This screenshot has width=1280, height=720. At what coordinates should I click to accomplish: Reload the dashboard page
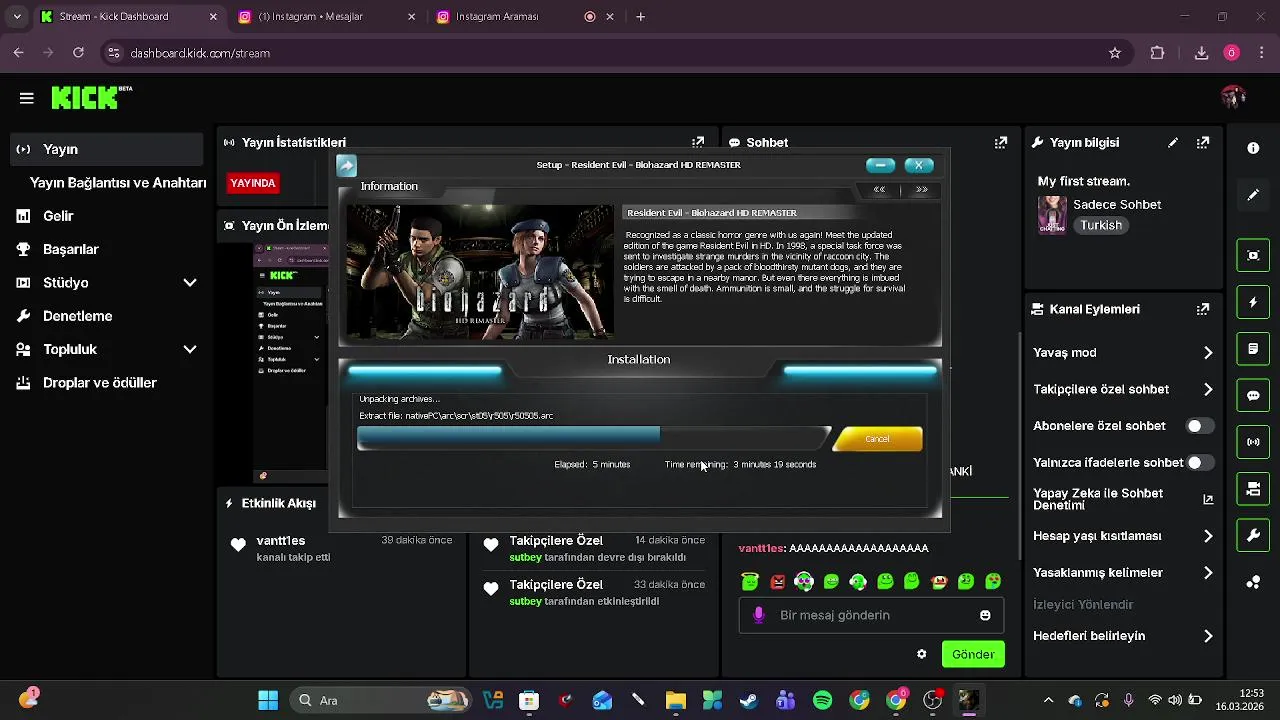(79, 53)
